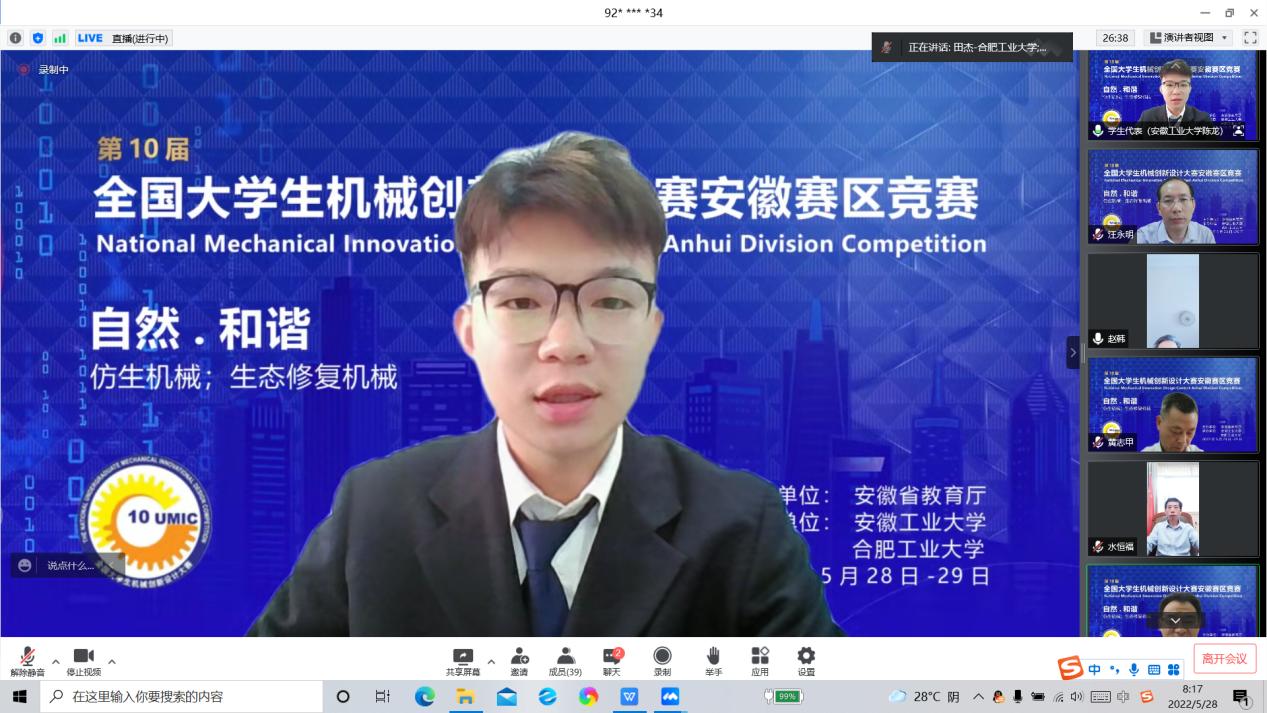Select the 汪永明 participant video thumbnail
Screen dimensions: 1267x713
(x=1172, y=197)
